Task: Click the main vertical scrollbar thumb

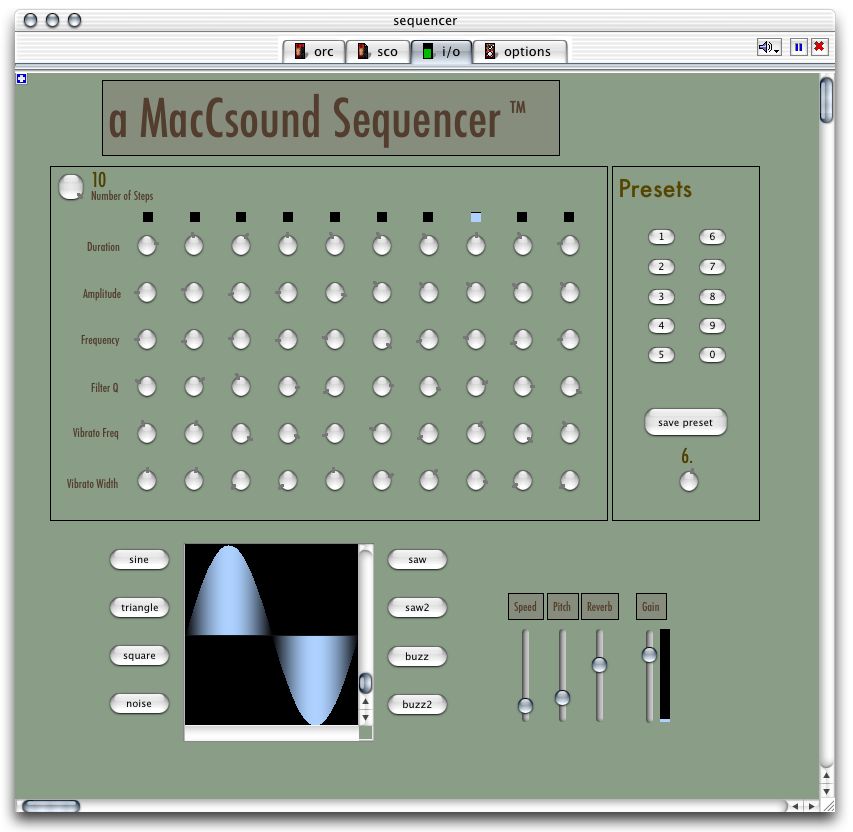Action: [826, 100]
